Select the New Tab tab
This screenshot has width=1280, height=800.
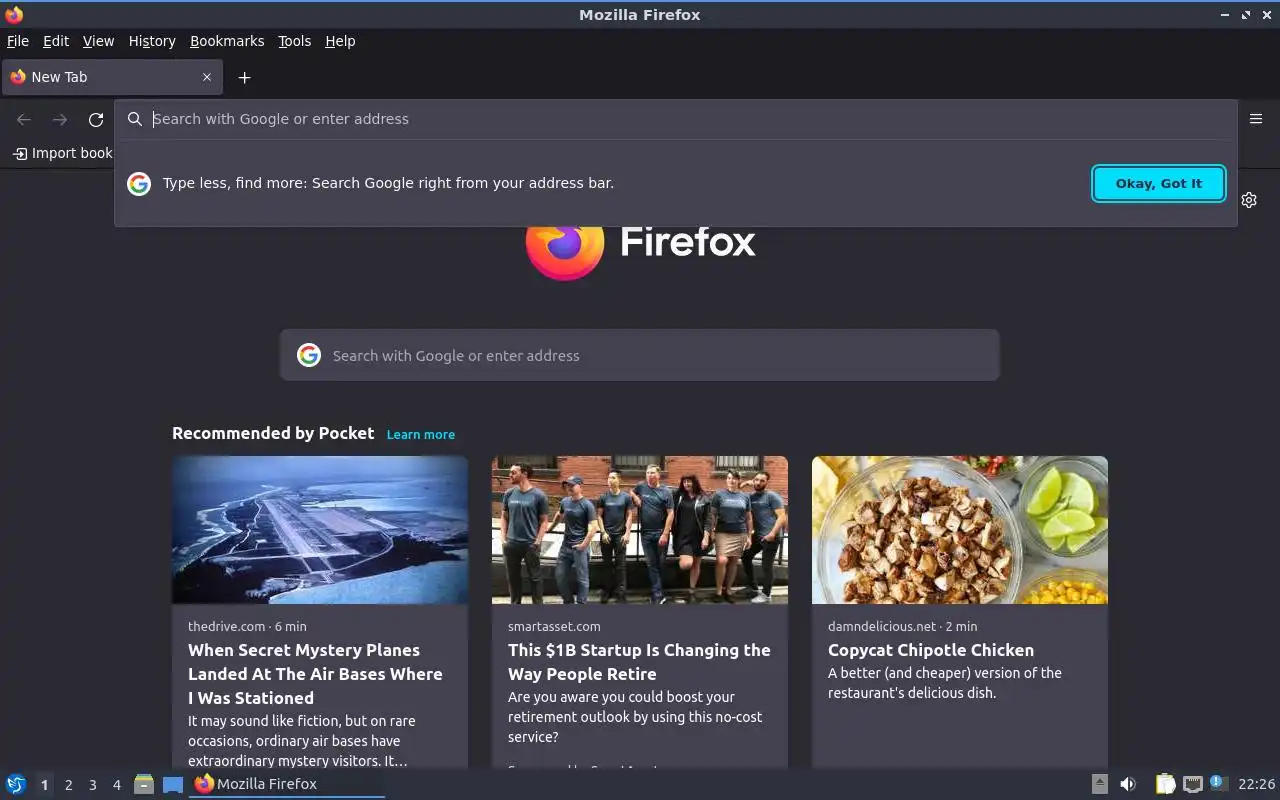(x=110, y=77)
